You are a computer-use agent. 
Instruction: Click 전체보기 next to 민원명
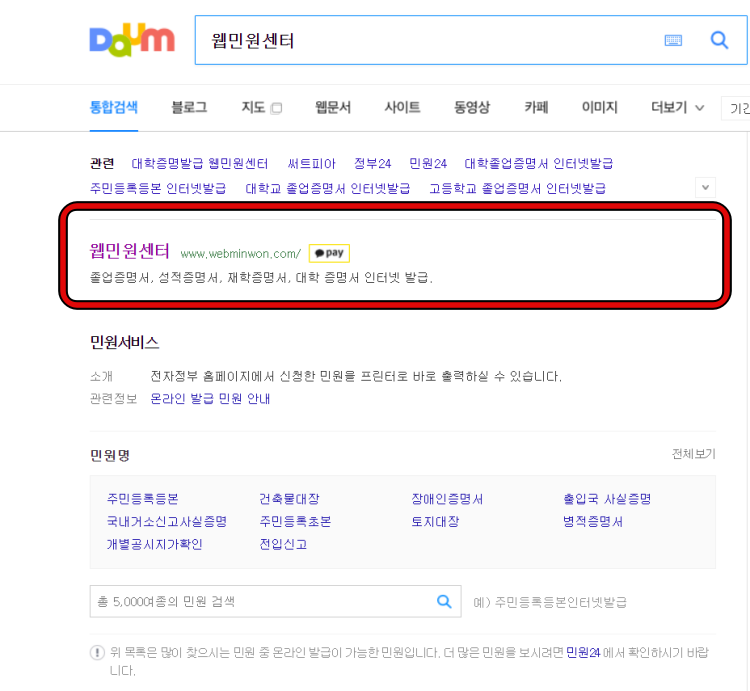[694, 454]
